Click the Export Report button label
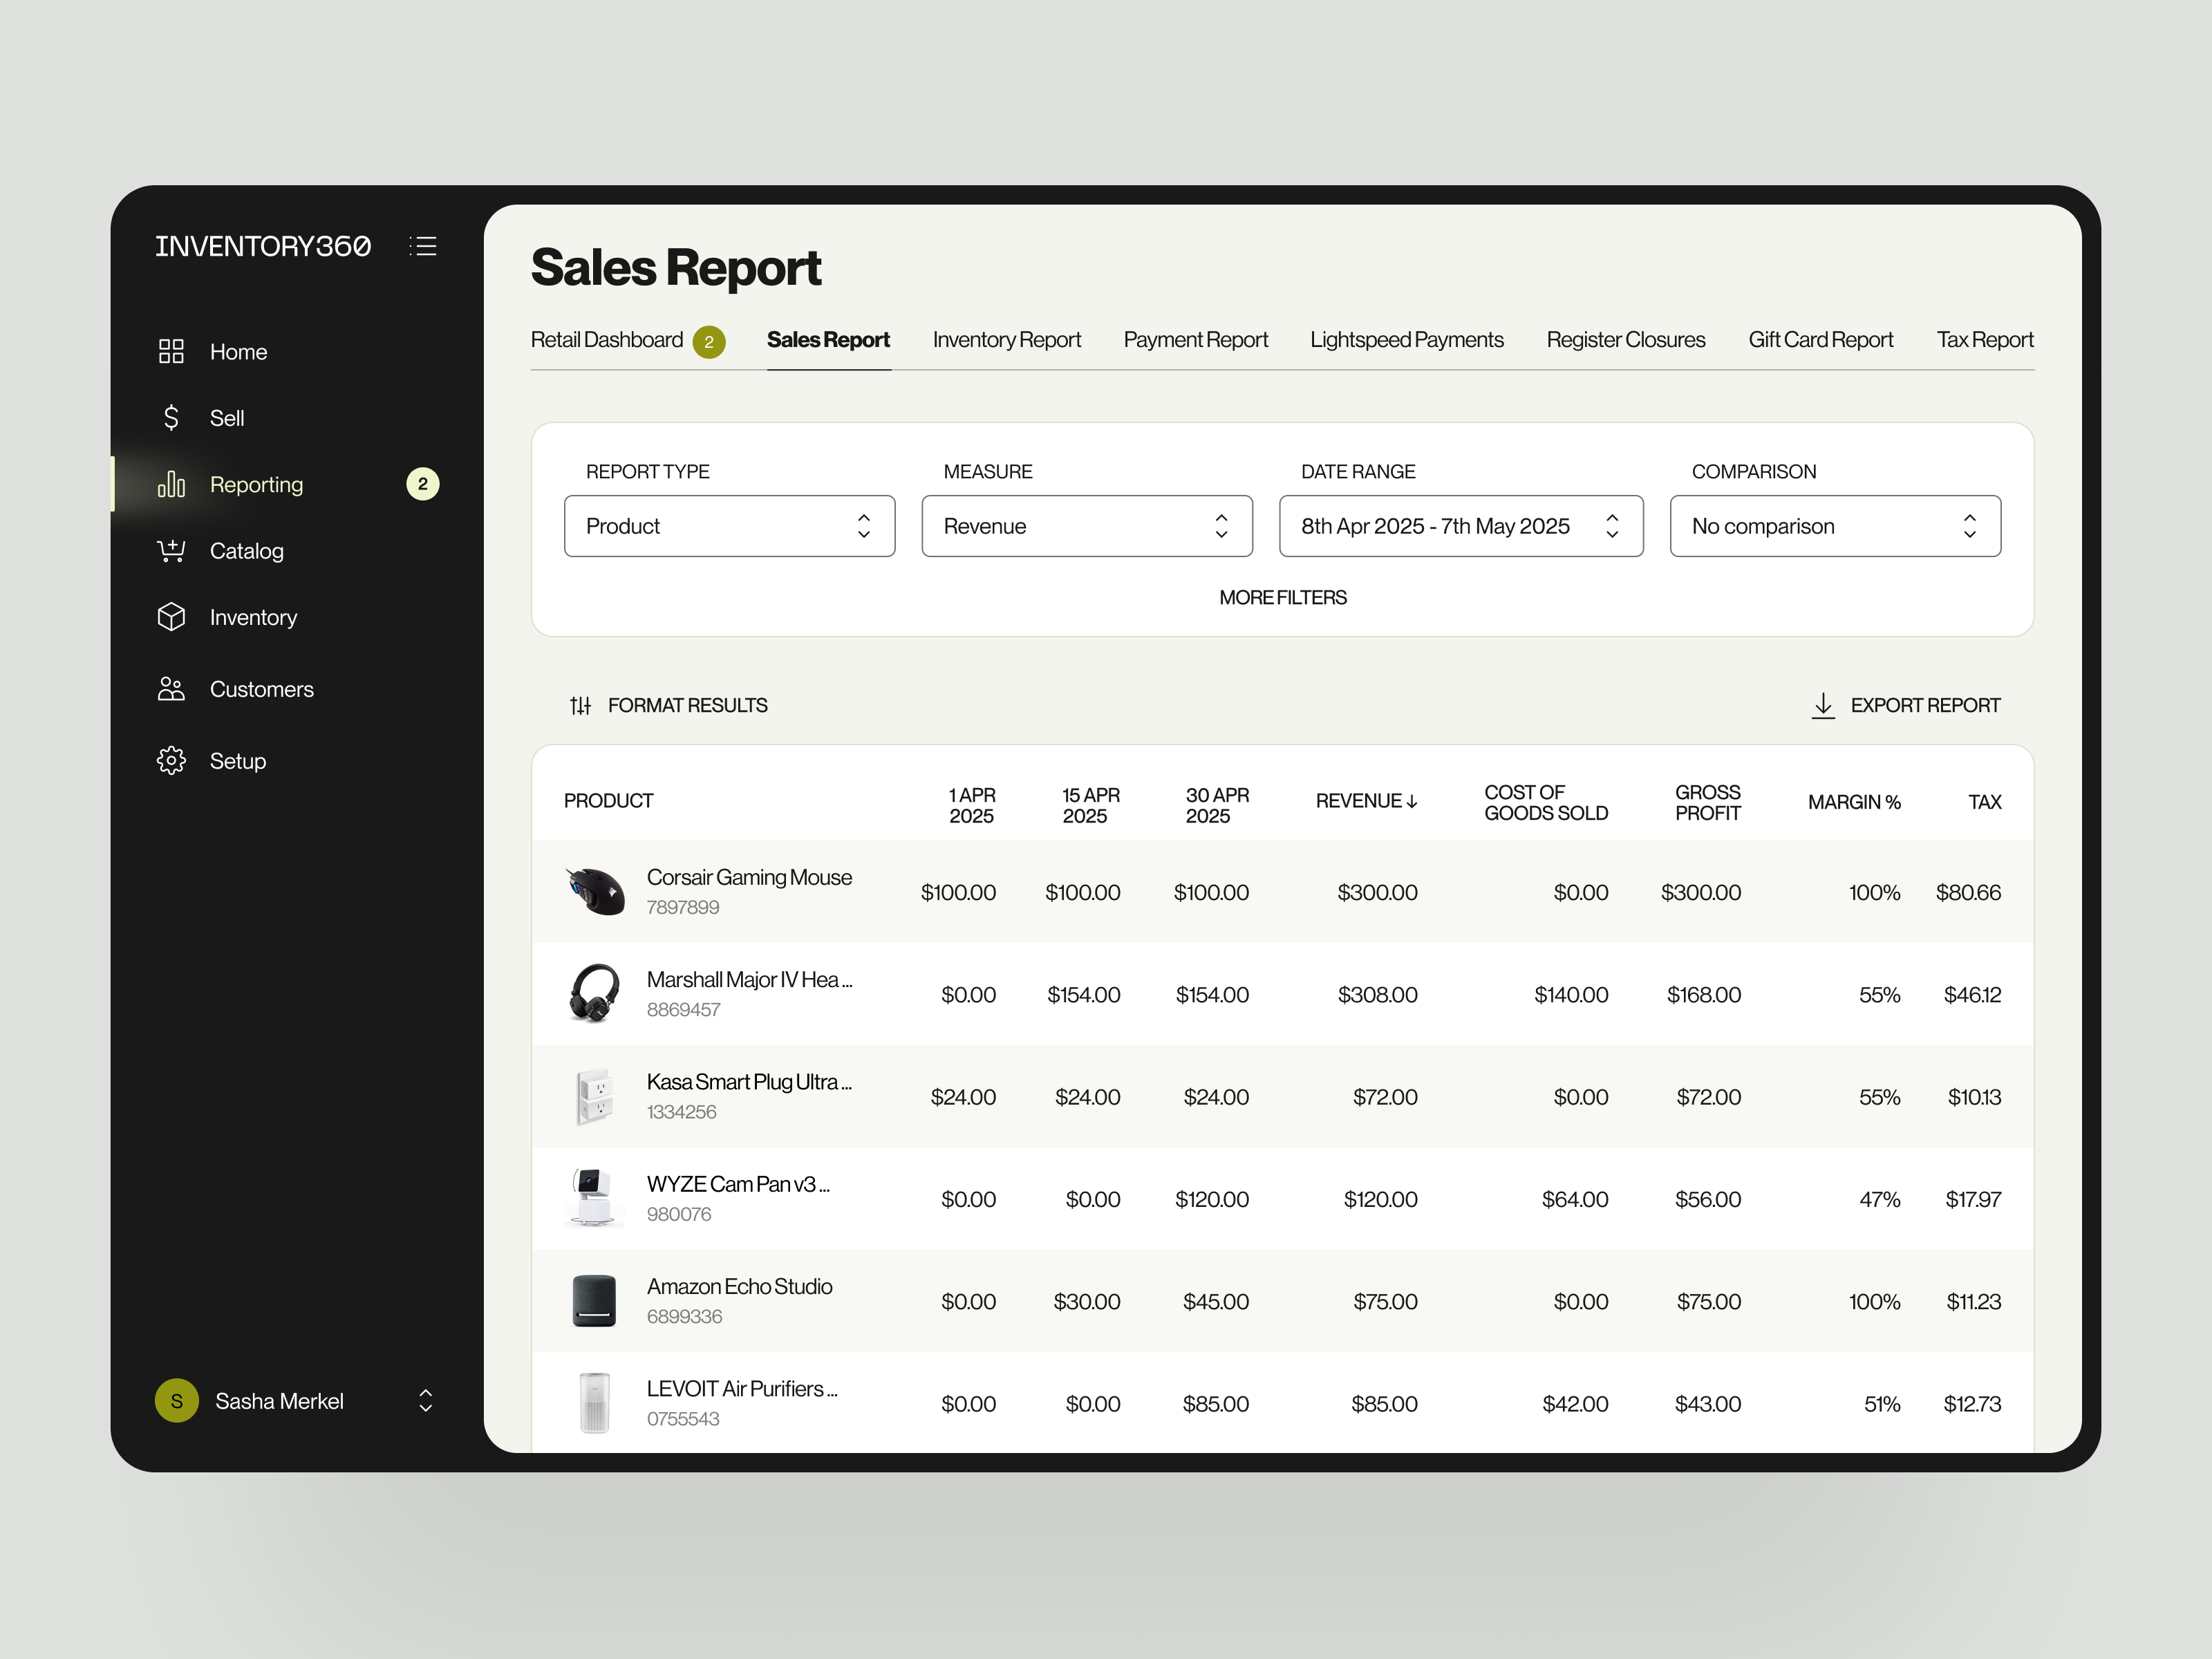2212x1659 pixels. 1925,706
